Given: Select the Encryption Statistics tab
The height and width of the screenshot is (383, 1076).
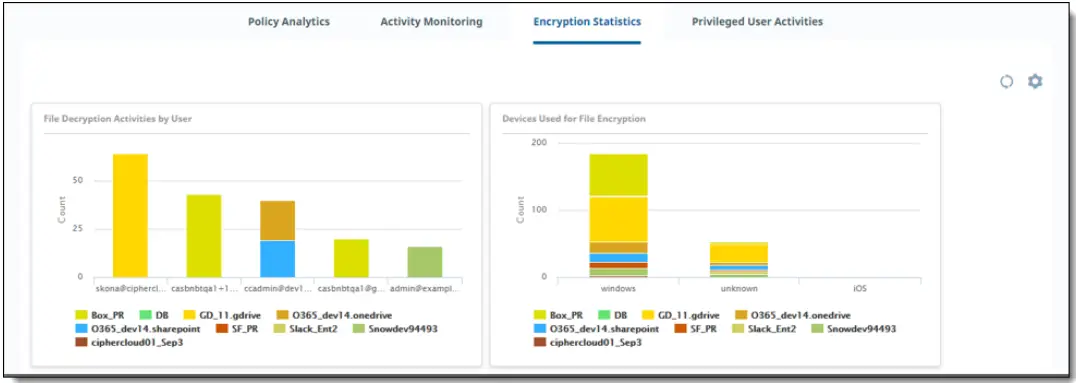Looking at the screenshot, I should (x=587, y=21).
